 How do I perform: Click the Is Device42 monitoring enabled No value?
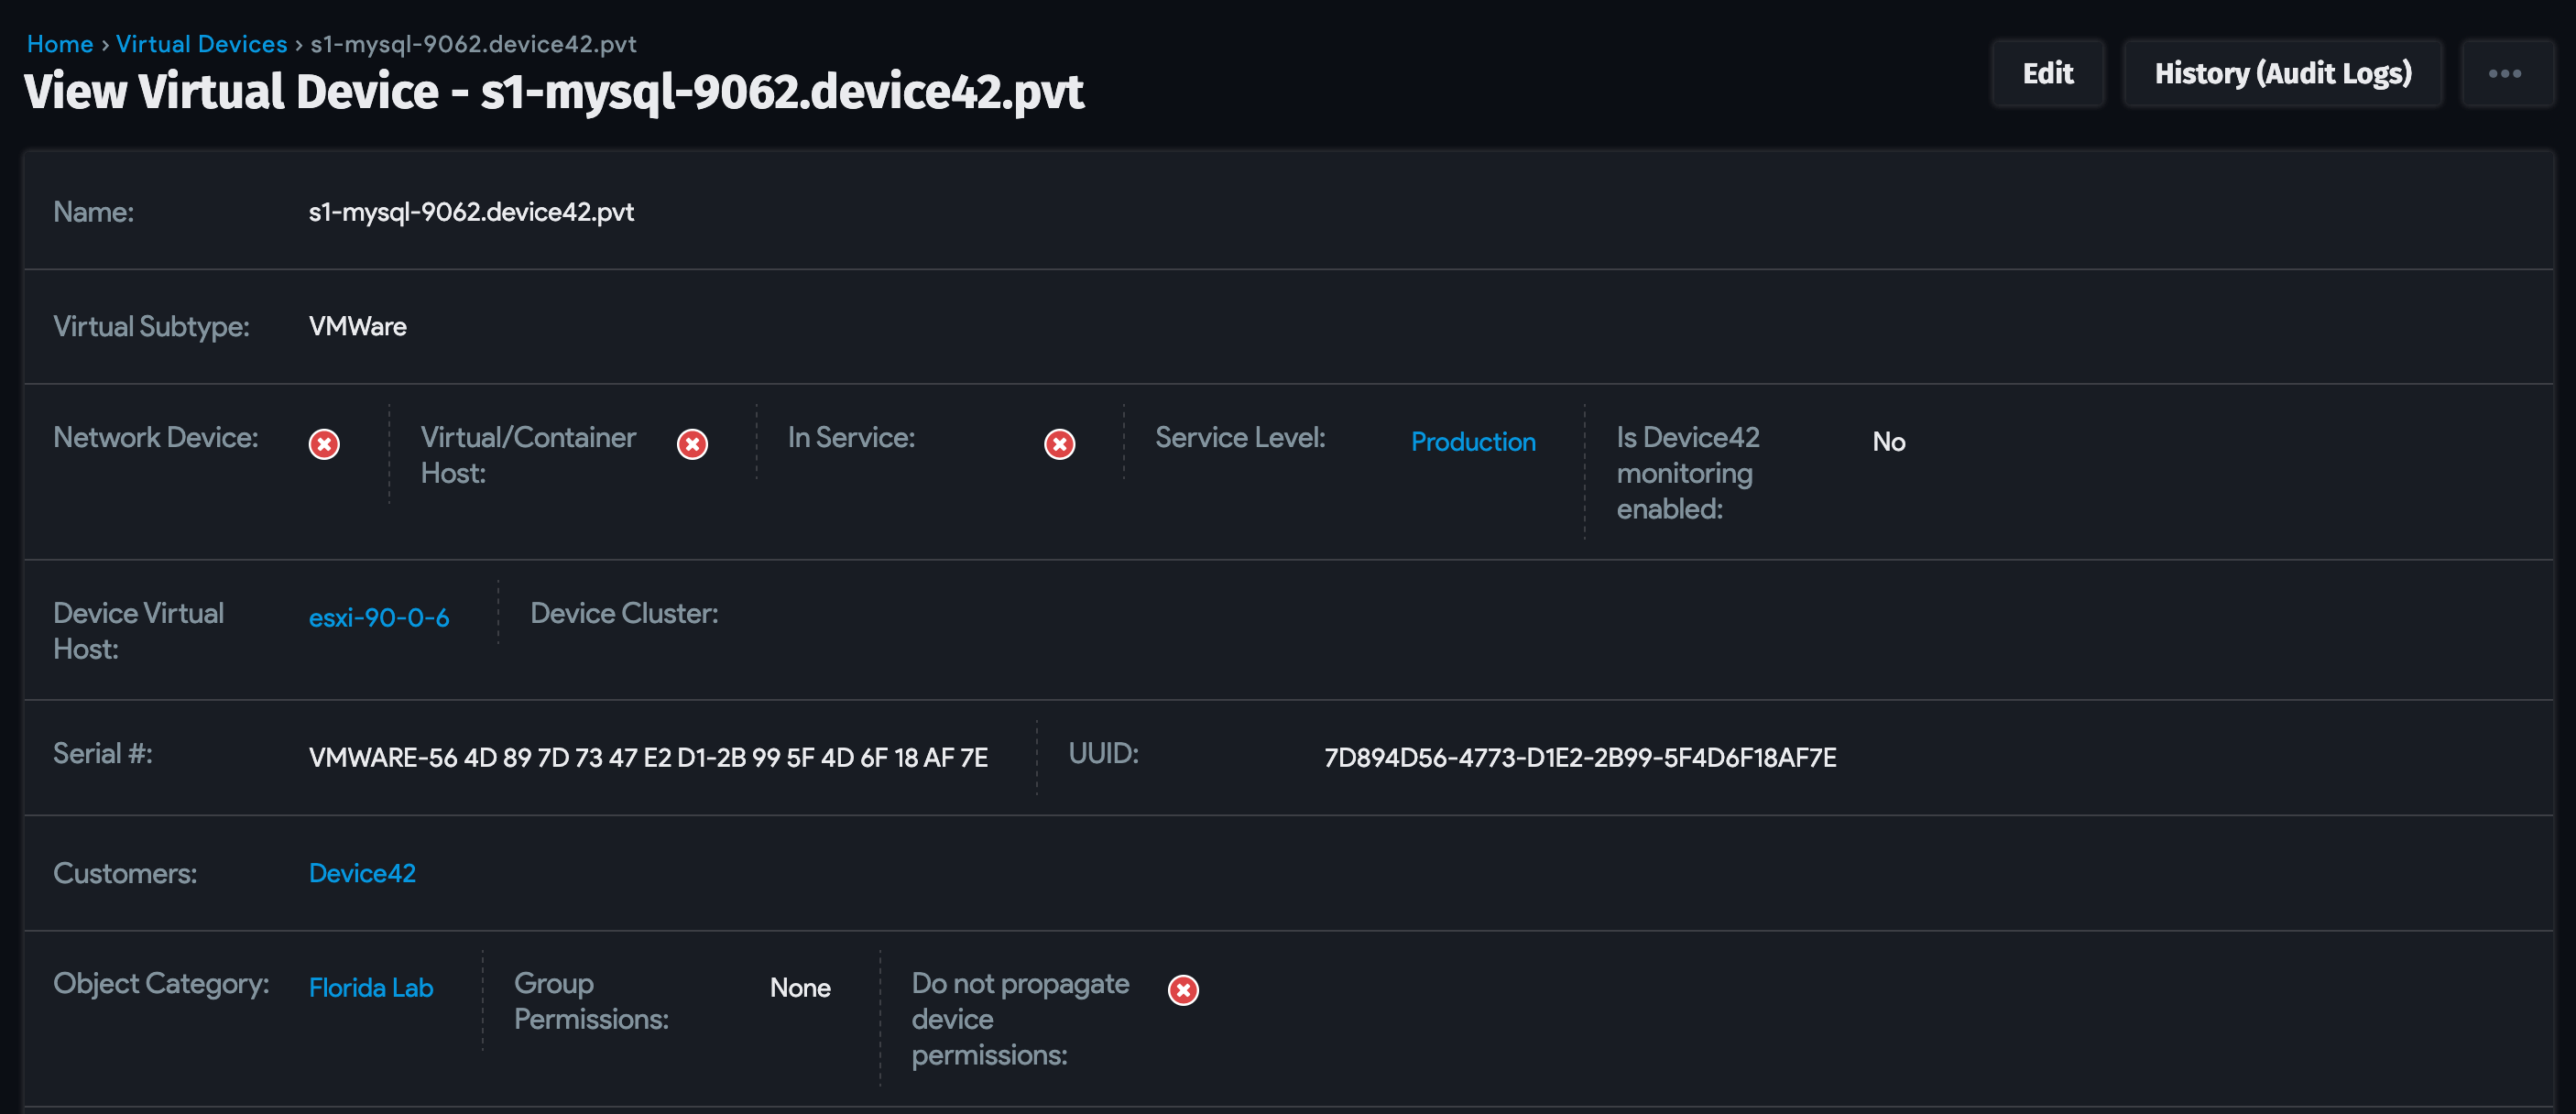(1888, 441)
